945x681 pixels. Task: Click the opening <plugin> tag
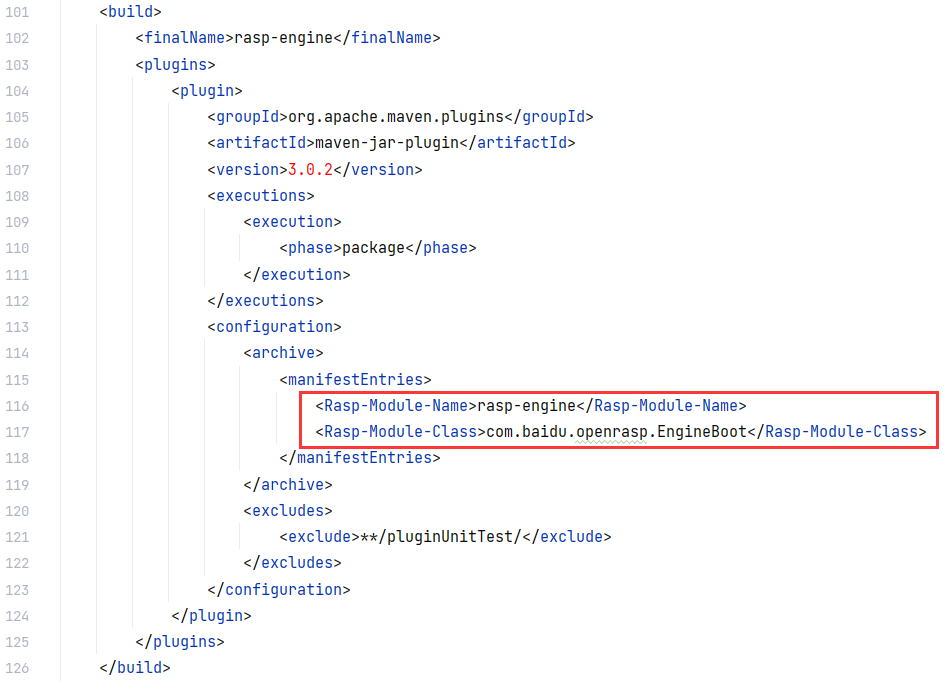click(x=207, y=91)
